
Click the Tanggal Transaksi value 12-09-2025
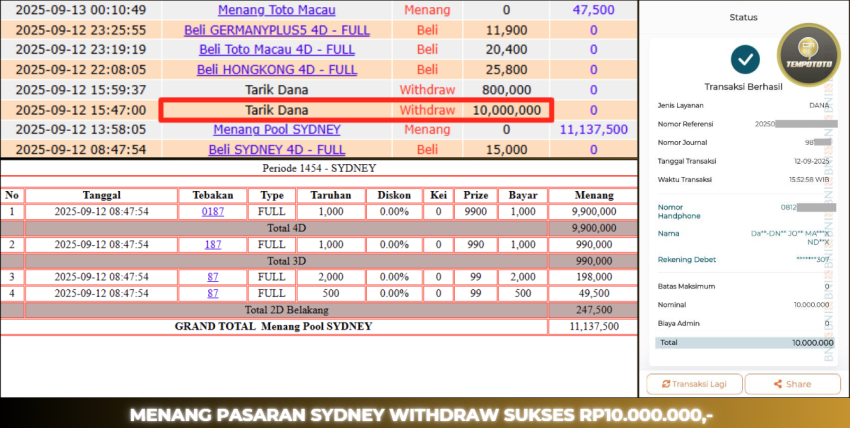tap(810, 161)
